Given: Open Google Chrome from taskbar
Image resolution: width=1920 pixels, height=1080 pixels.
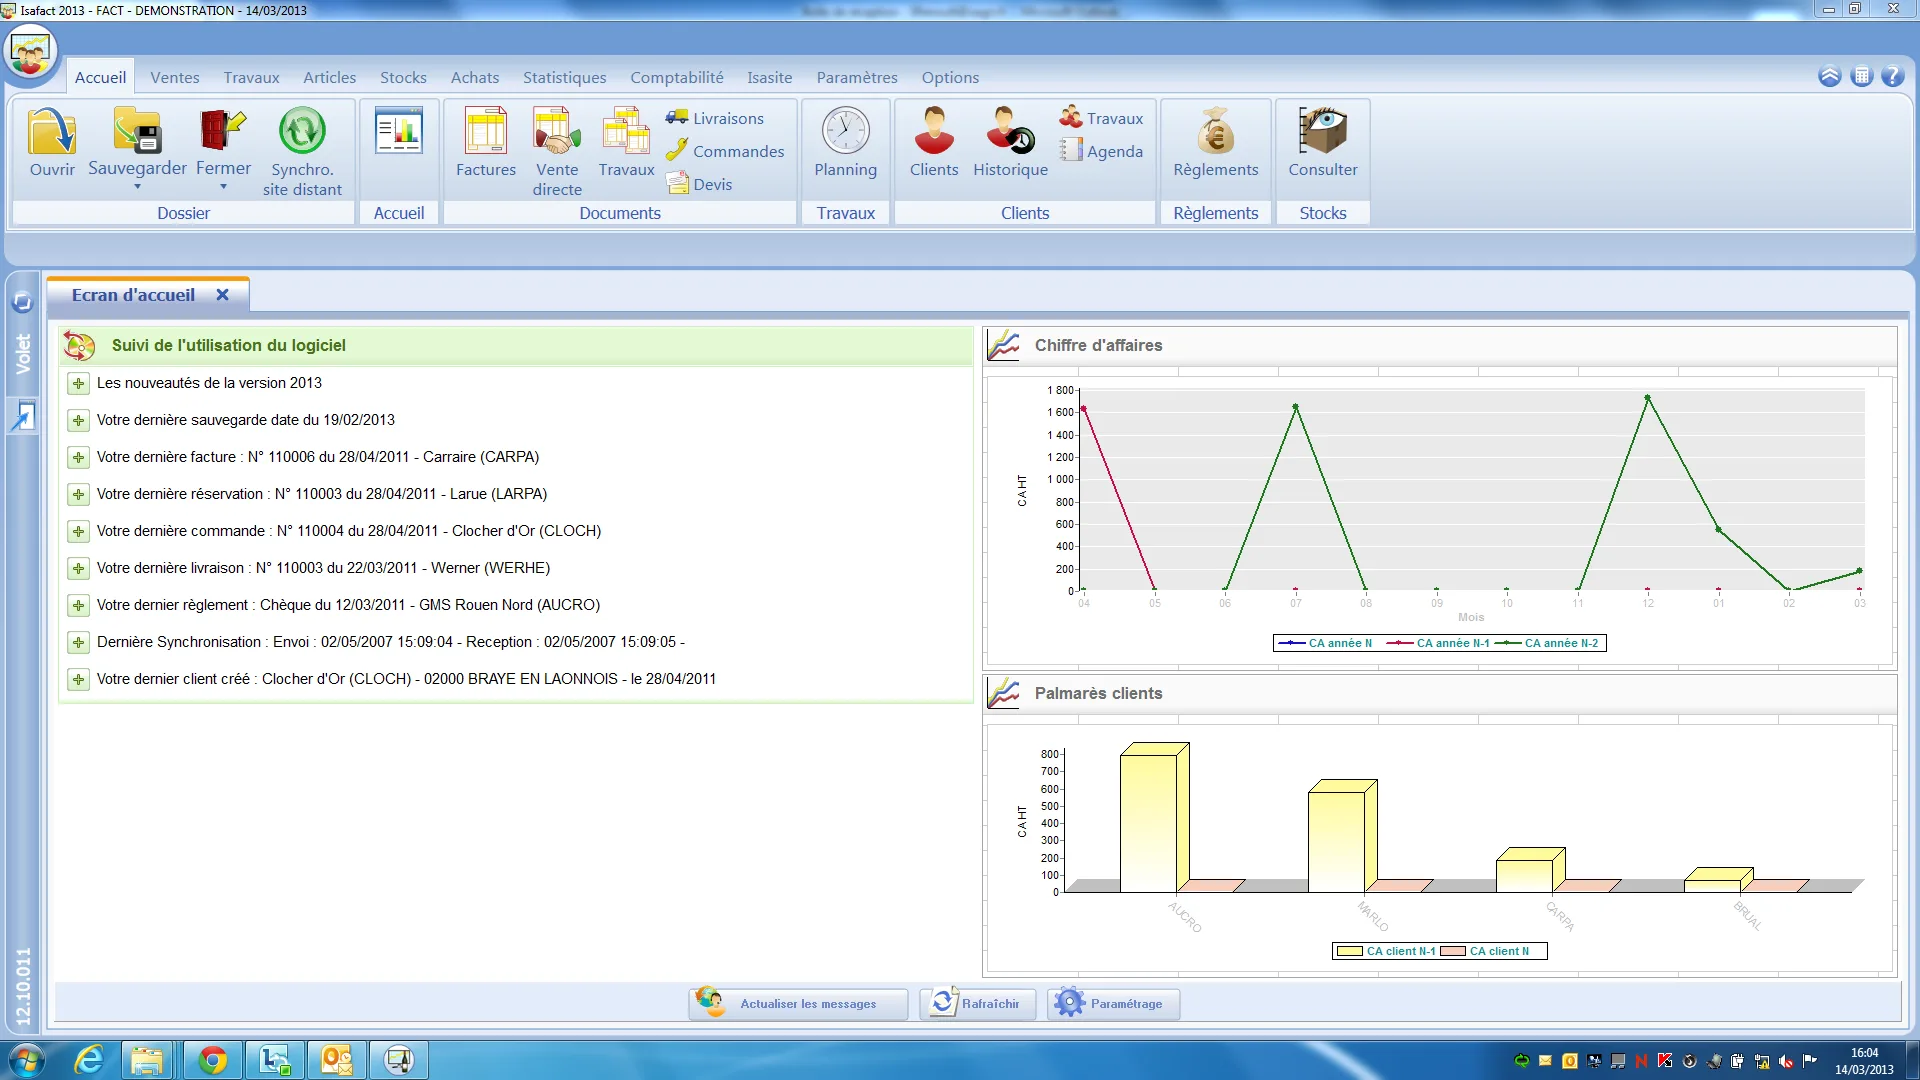Looking at the screenshot, I should pyautogui.click(x=212, y=1059).
